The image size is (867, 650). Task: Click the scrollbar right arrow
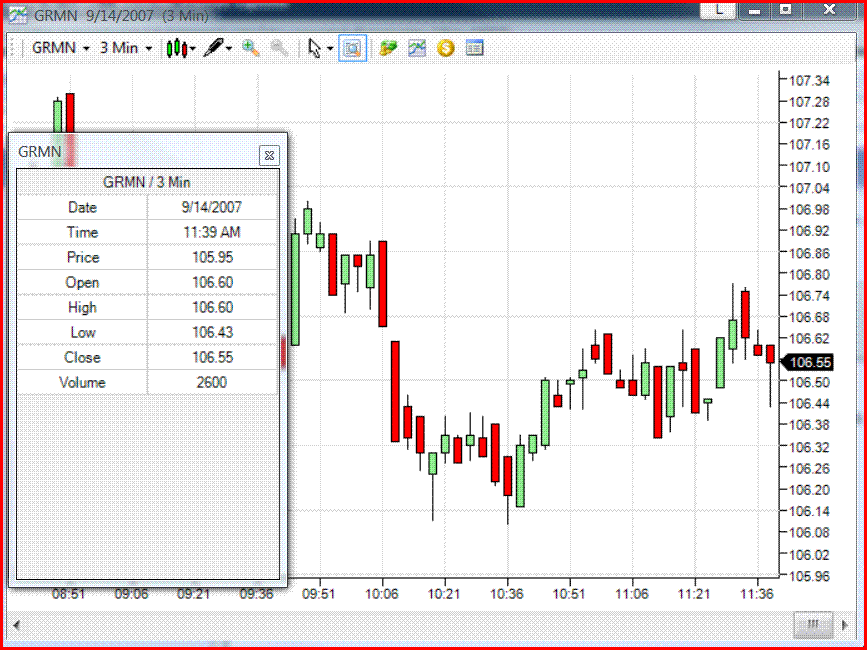pyautogui.click(x=845, y=625)
